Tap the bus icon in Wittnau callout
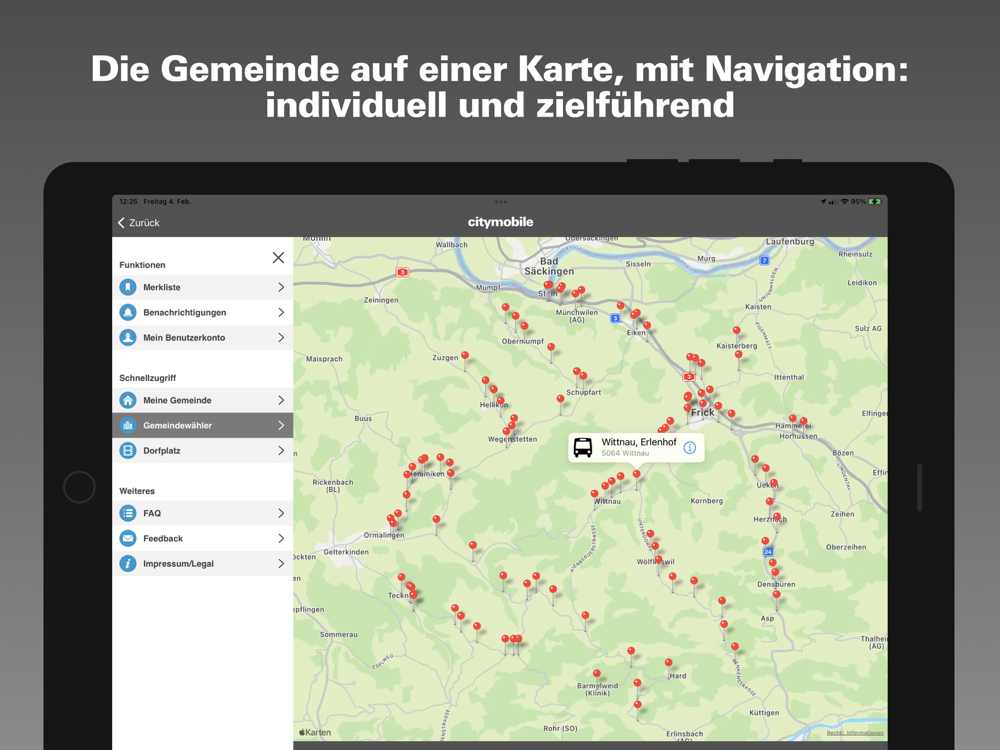Viewport: 1000px width, 750px height. pos(582,448)
